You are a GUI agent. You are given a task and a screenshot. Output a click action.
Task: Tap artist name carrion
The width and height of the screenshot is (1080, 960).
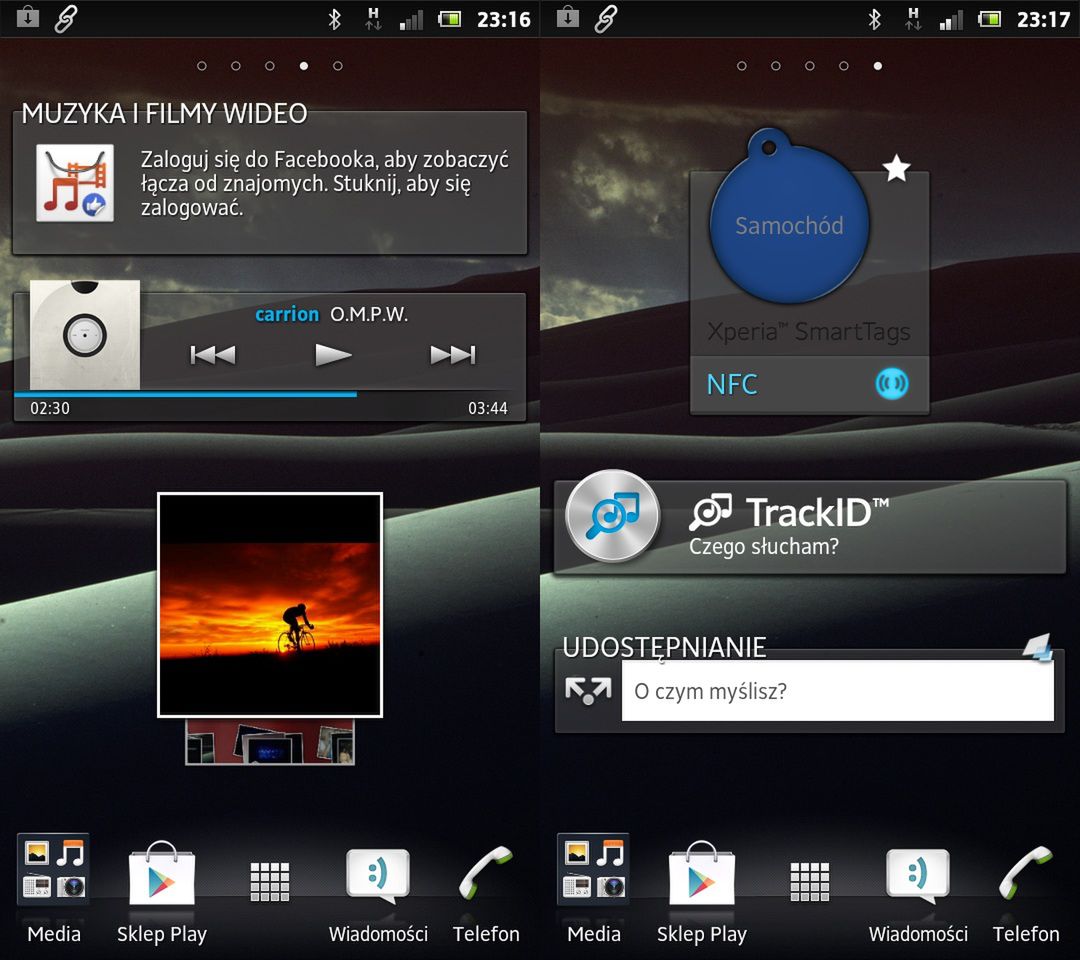(x=287, y=315)
